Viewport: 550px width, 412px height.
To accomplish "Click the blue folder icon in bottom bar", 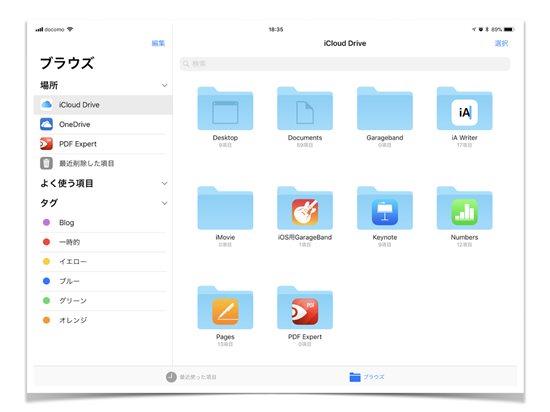I will 355,377.
